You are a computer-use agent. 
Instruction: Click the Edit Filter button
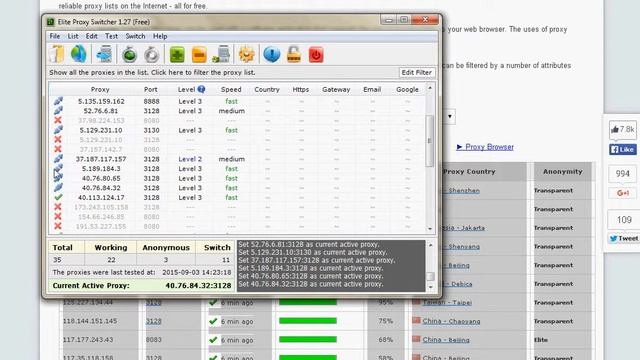click(416, 72)
